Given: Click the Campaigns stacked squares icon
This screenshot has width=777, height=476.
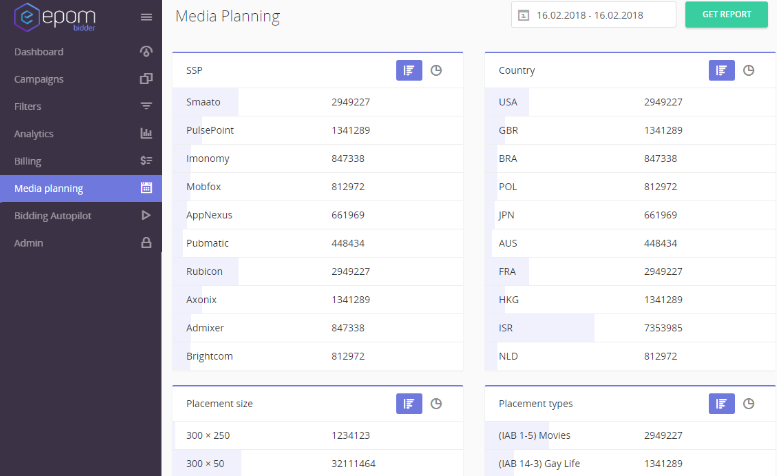Looking at the screenshot, I should [x=146, y=79].
